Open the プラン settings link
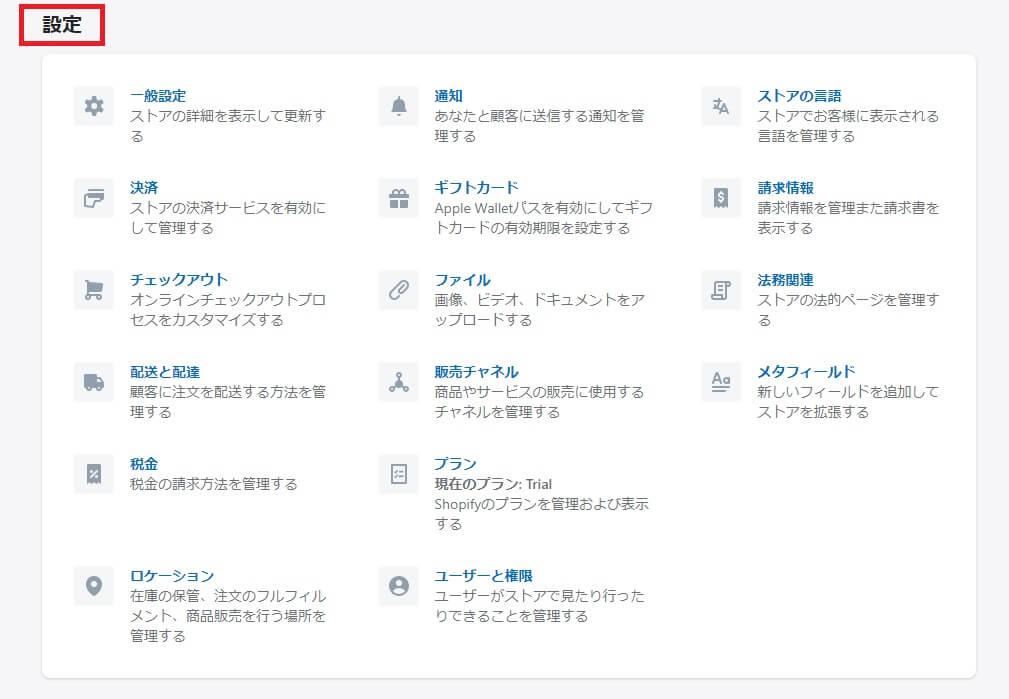 tap(455, 464)
